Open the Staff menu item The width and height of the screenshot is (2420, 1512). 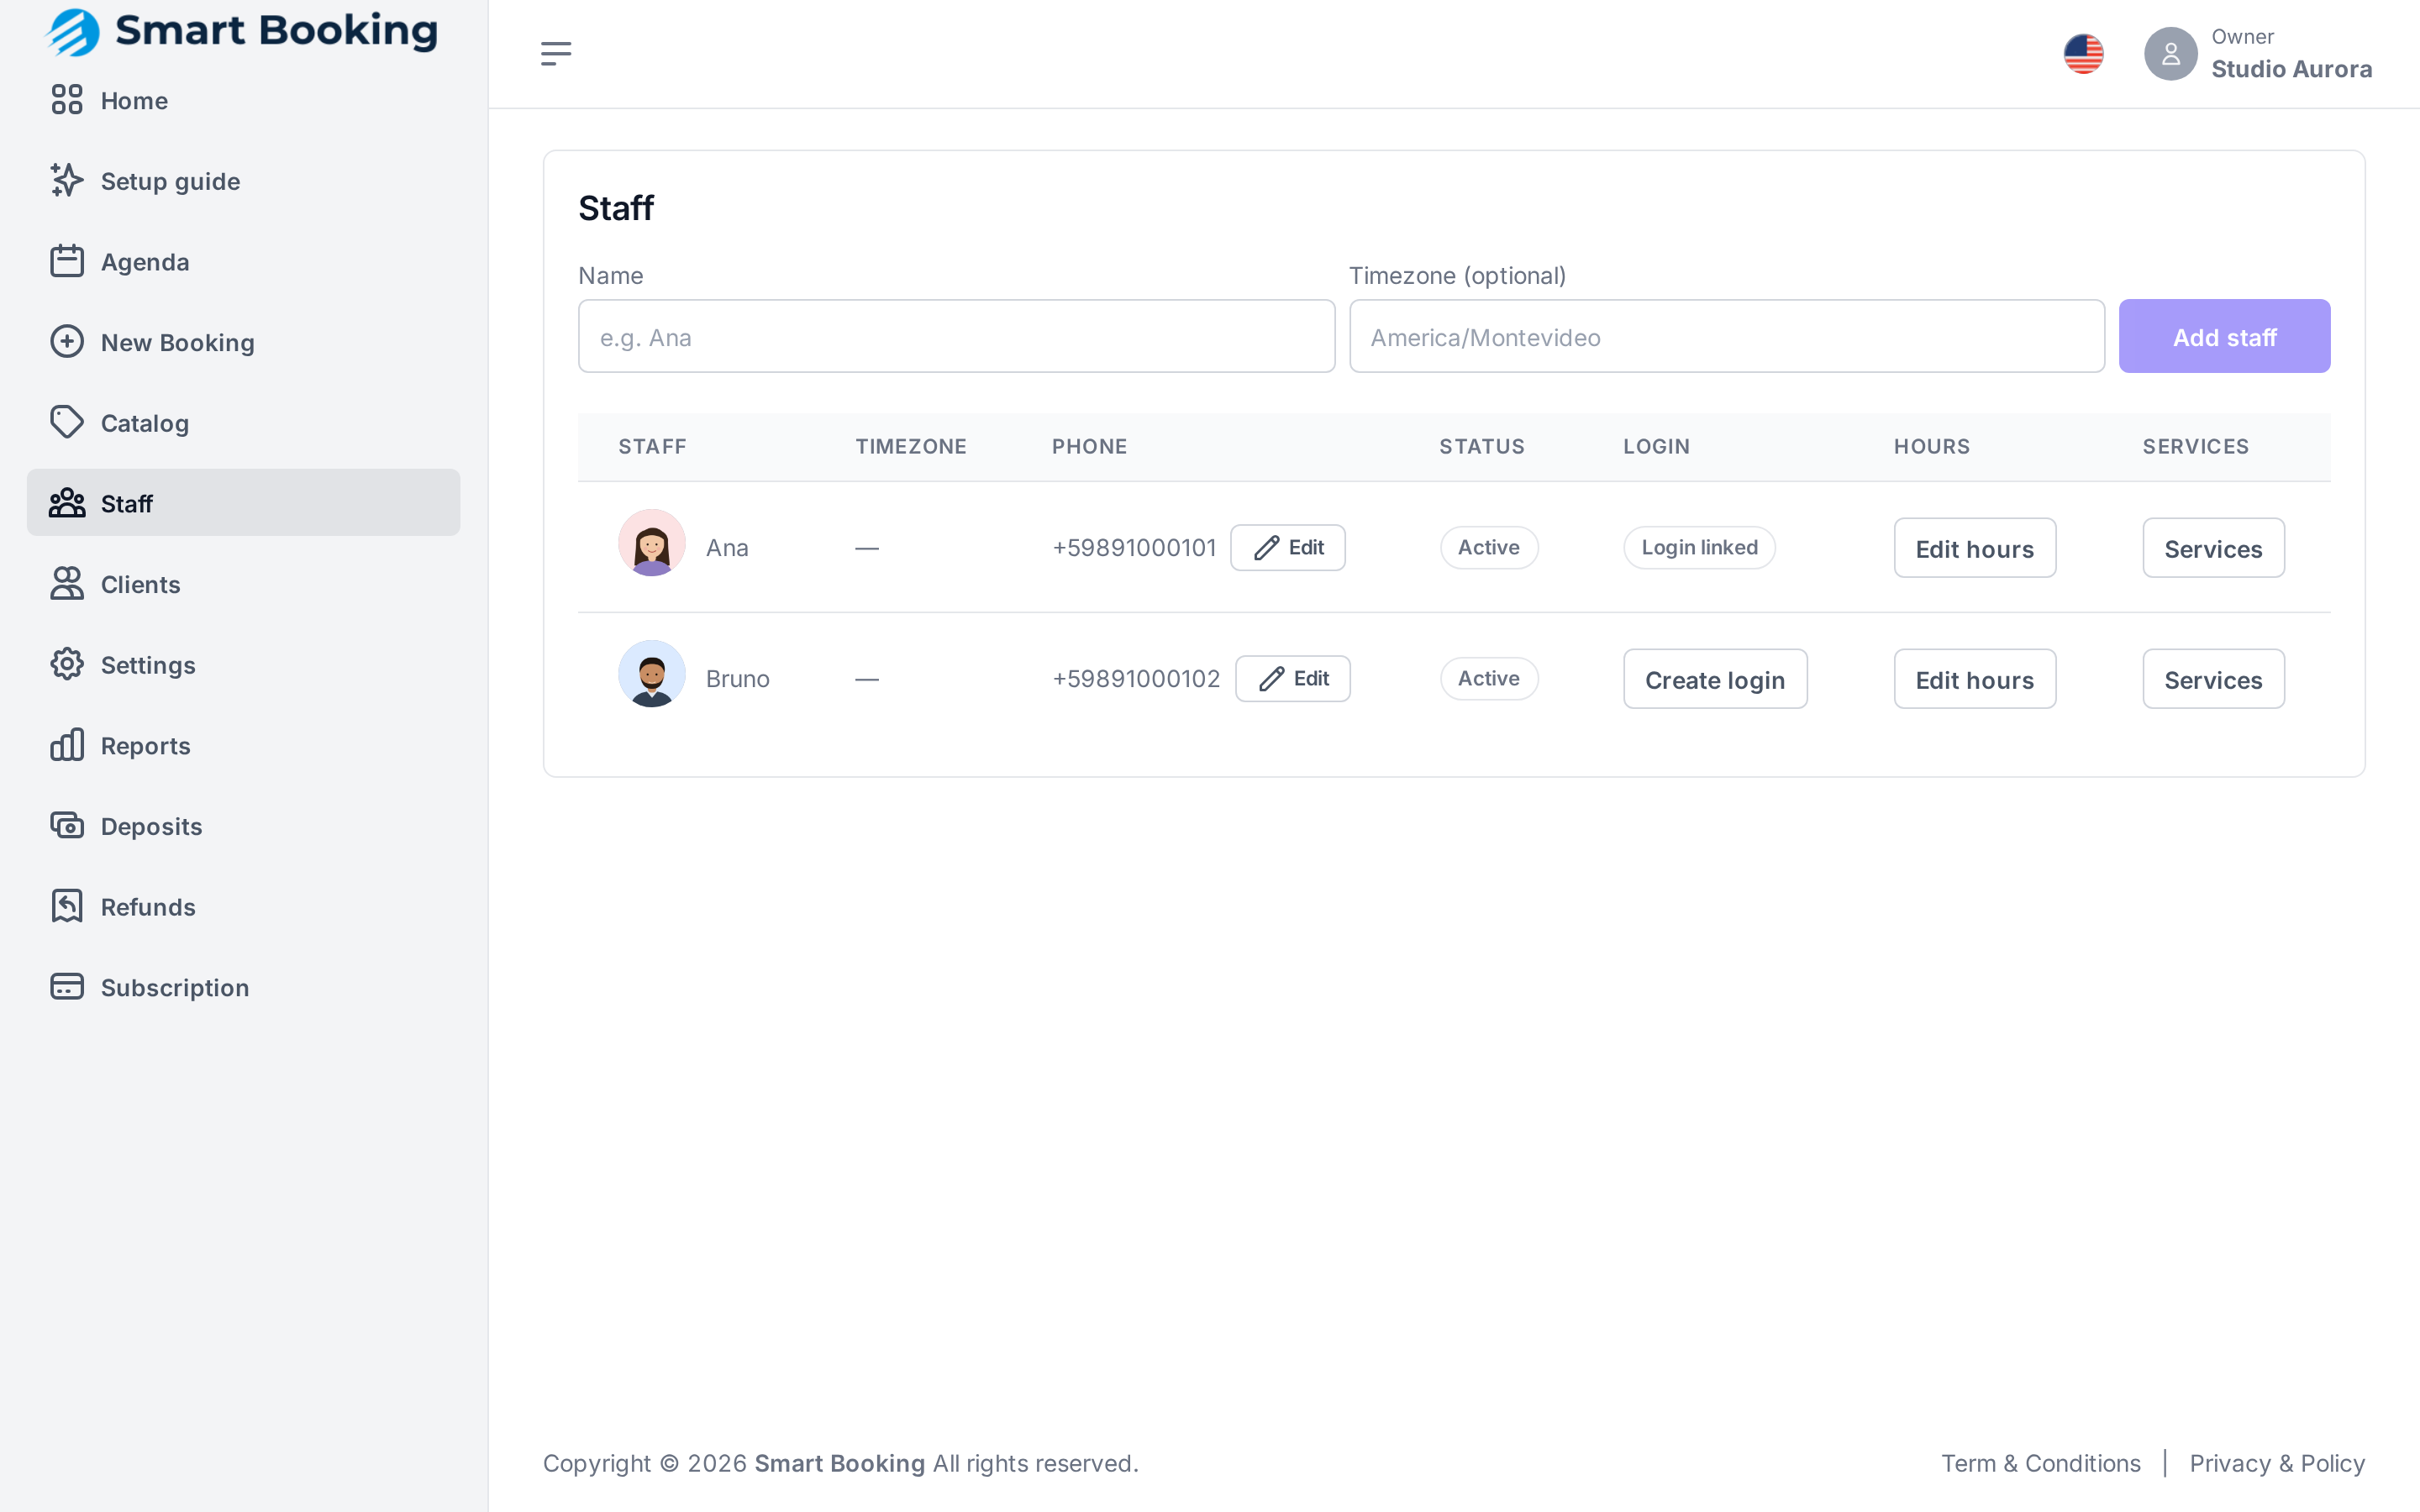[243, 503]
